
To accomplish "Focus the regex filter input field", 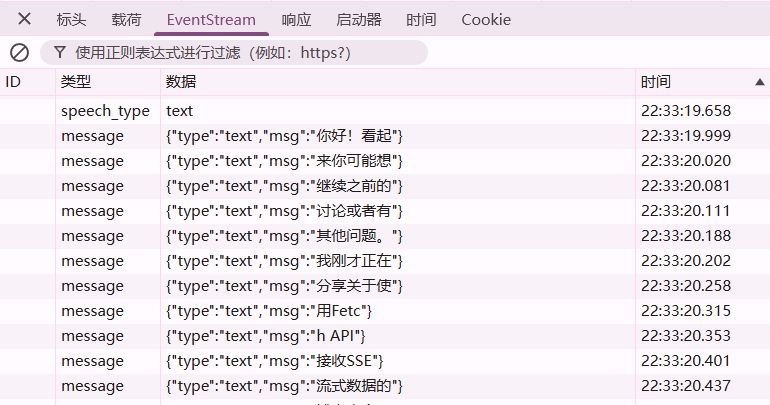I will 234,53.
